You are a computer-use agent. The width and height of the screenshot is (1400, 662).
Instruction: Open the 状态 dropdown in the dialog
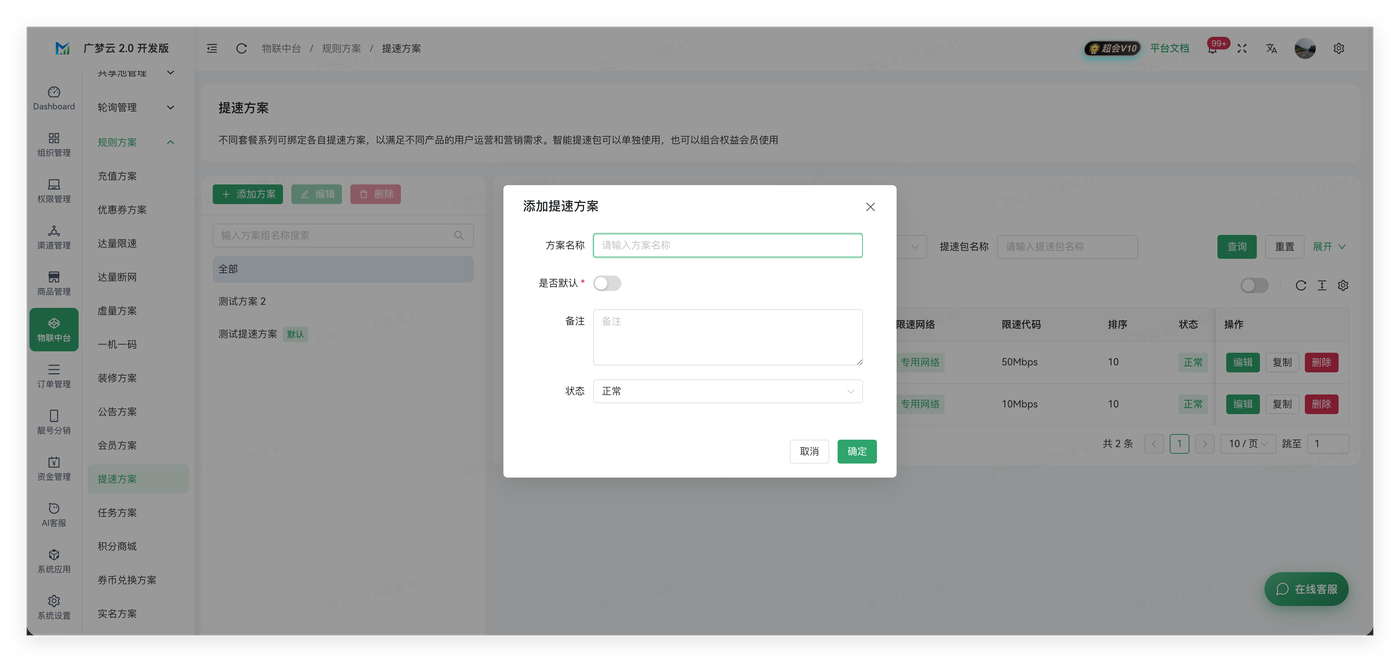[x=728, y=391]
